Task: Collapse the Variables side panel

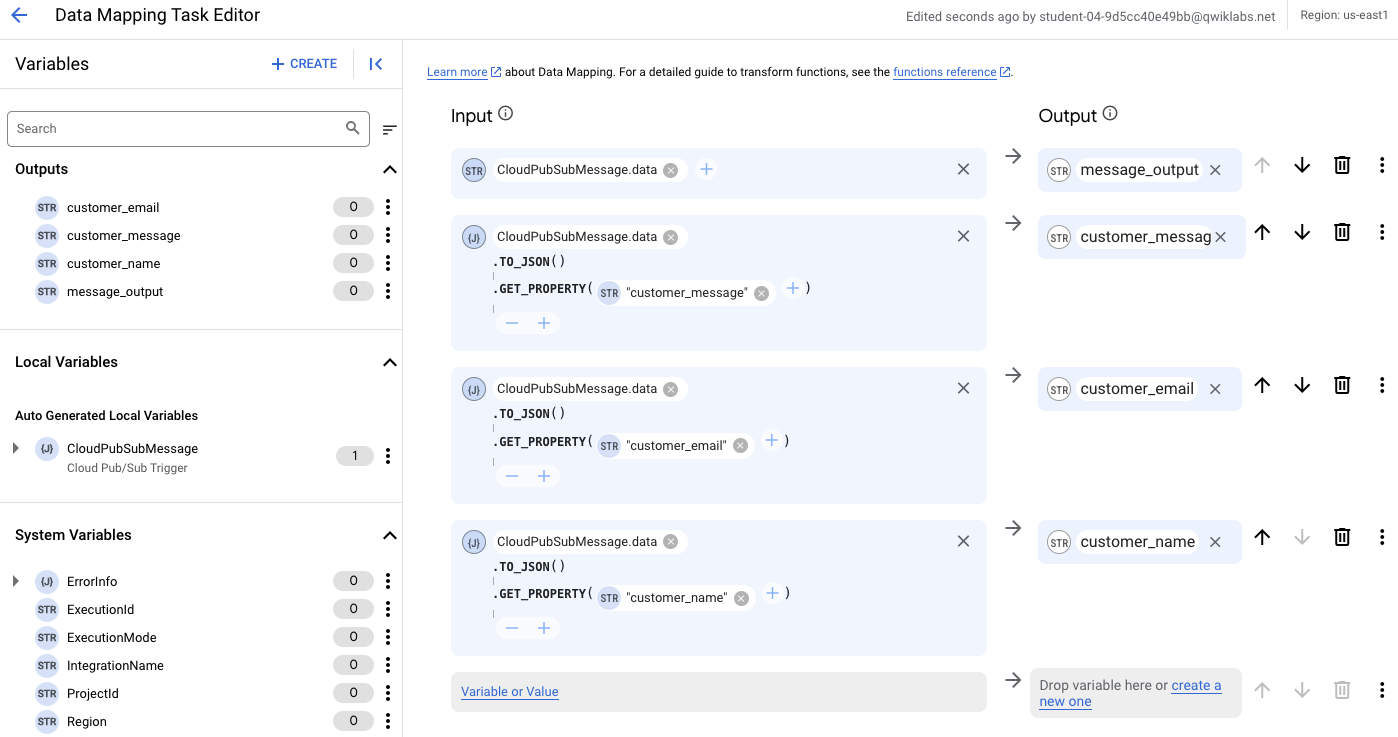Action: 376,64
